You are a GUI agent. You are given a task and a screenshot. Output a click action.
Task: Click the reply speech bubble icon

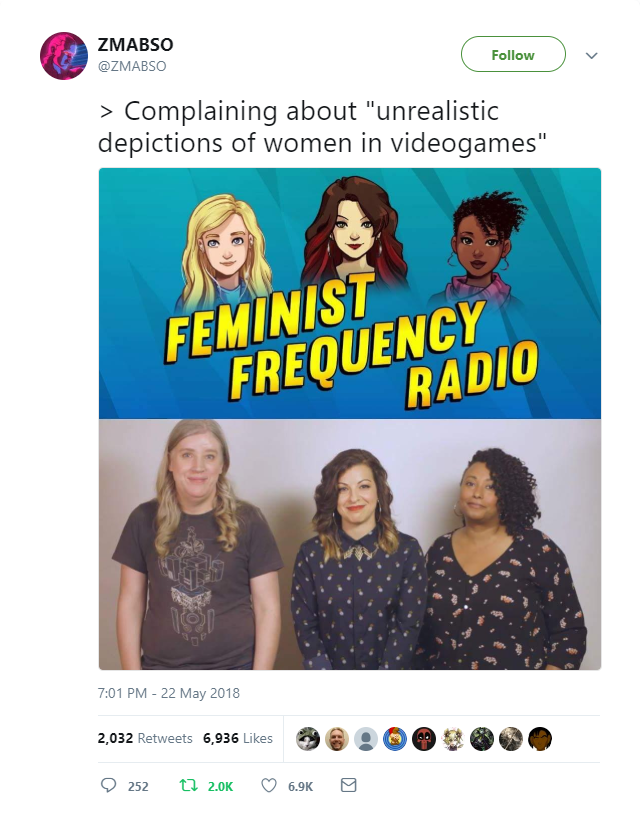pyautogui.click(x=108, y=785)
